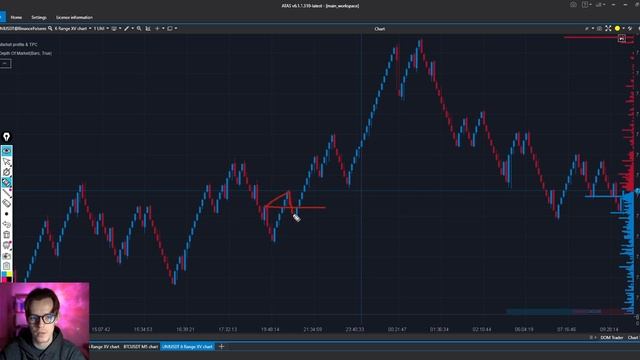Click the trash can to clear drawings

pyautogui.click(x=7, y=235)
